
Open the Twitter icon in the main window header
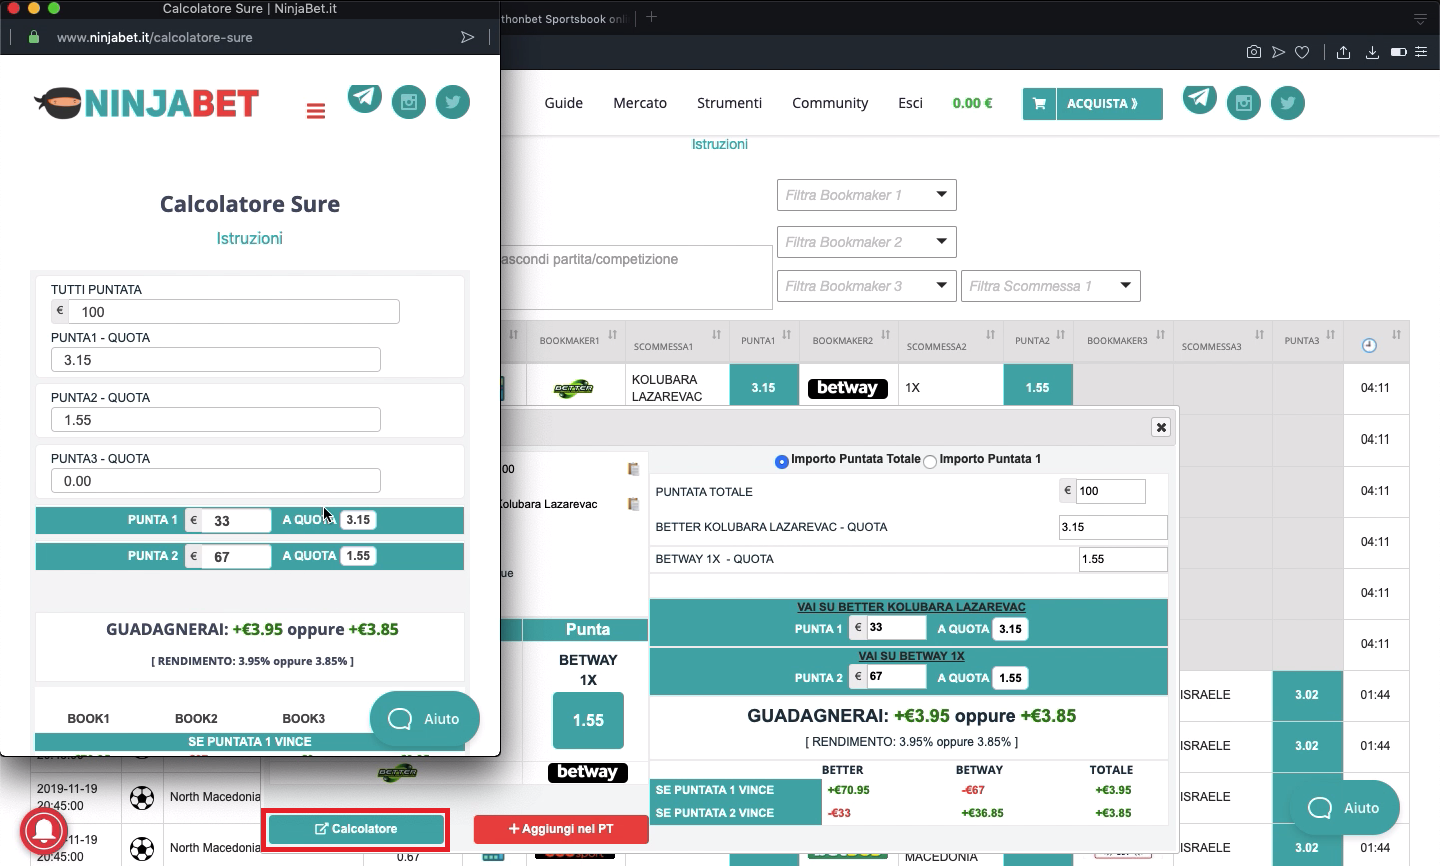coord(1288,103)
